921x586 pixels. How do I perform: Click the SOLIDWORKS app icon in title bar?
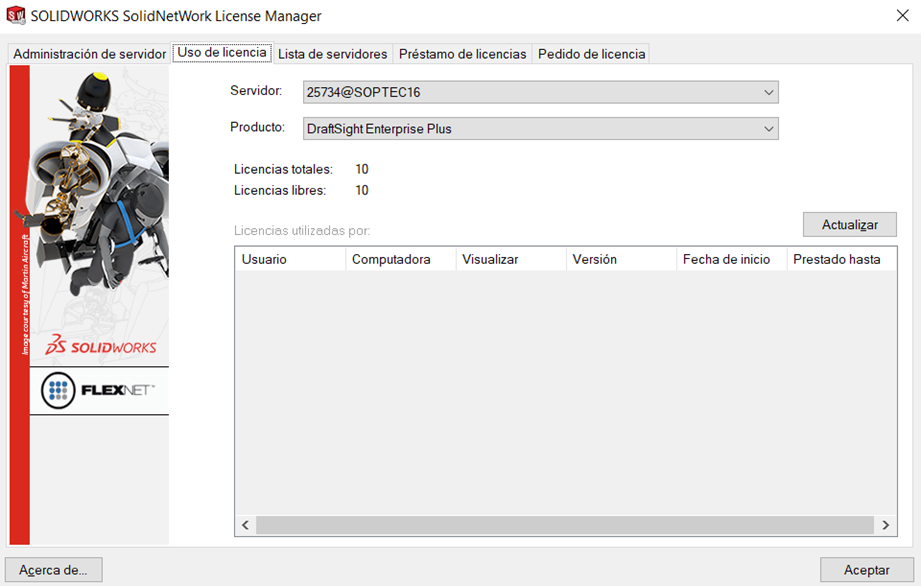[x=16, y=15]
